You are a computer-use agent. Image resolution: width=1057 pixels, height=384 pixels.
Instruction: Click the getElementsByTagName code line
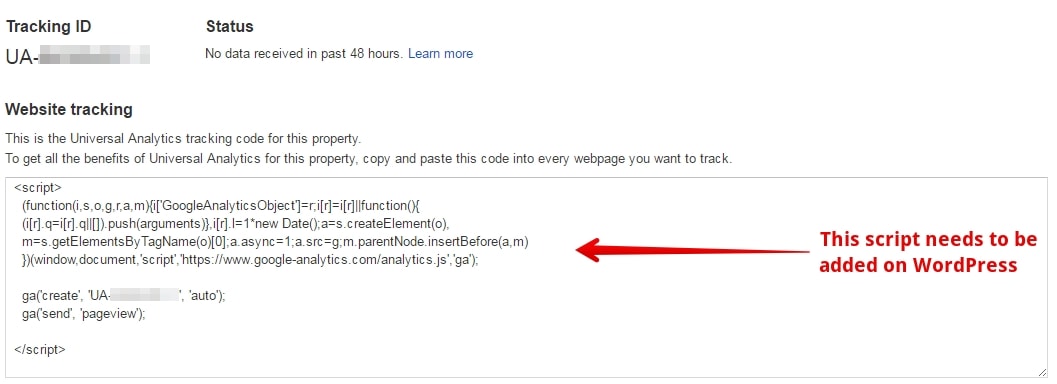coord(275,241)
